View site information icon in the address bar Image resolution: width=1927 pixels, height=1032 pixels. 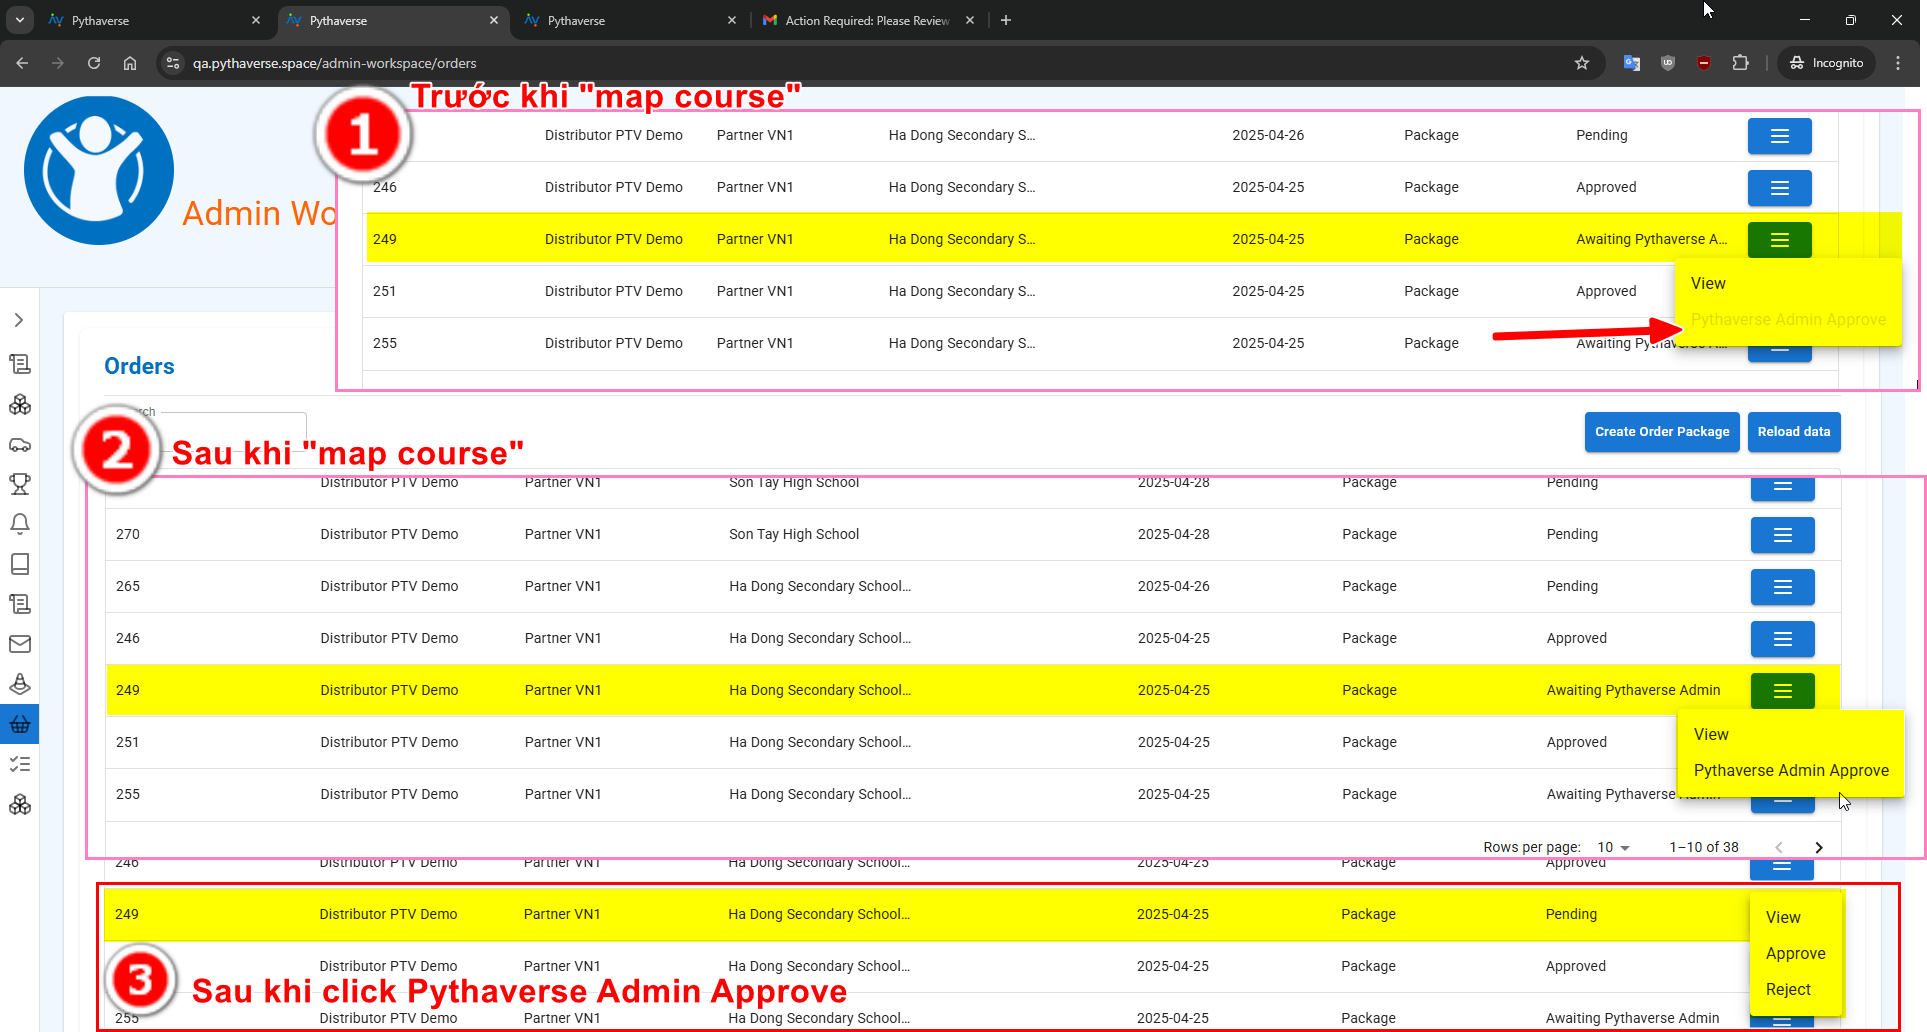(173, 63)
